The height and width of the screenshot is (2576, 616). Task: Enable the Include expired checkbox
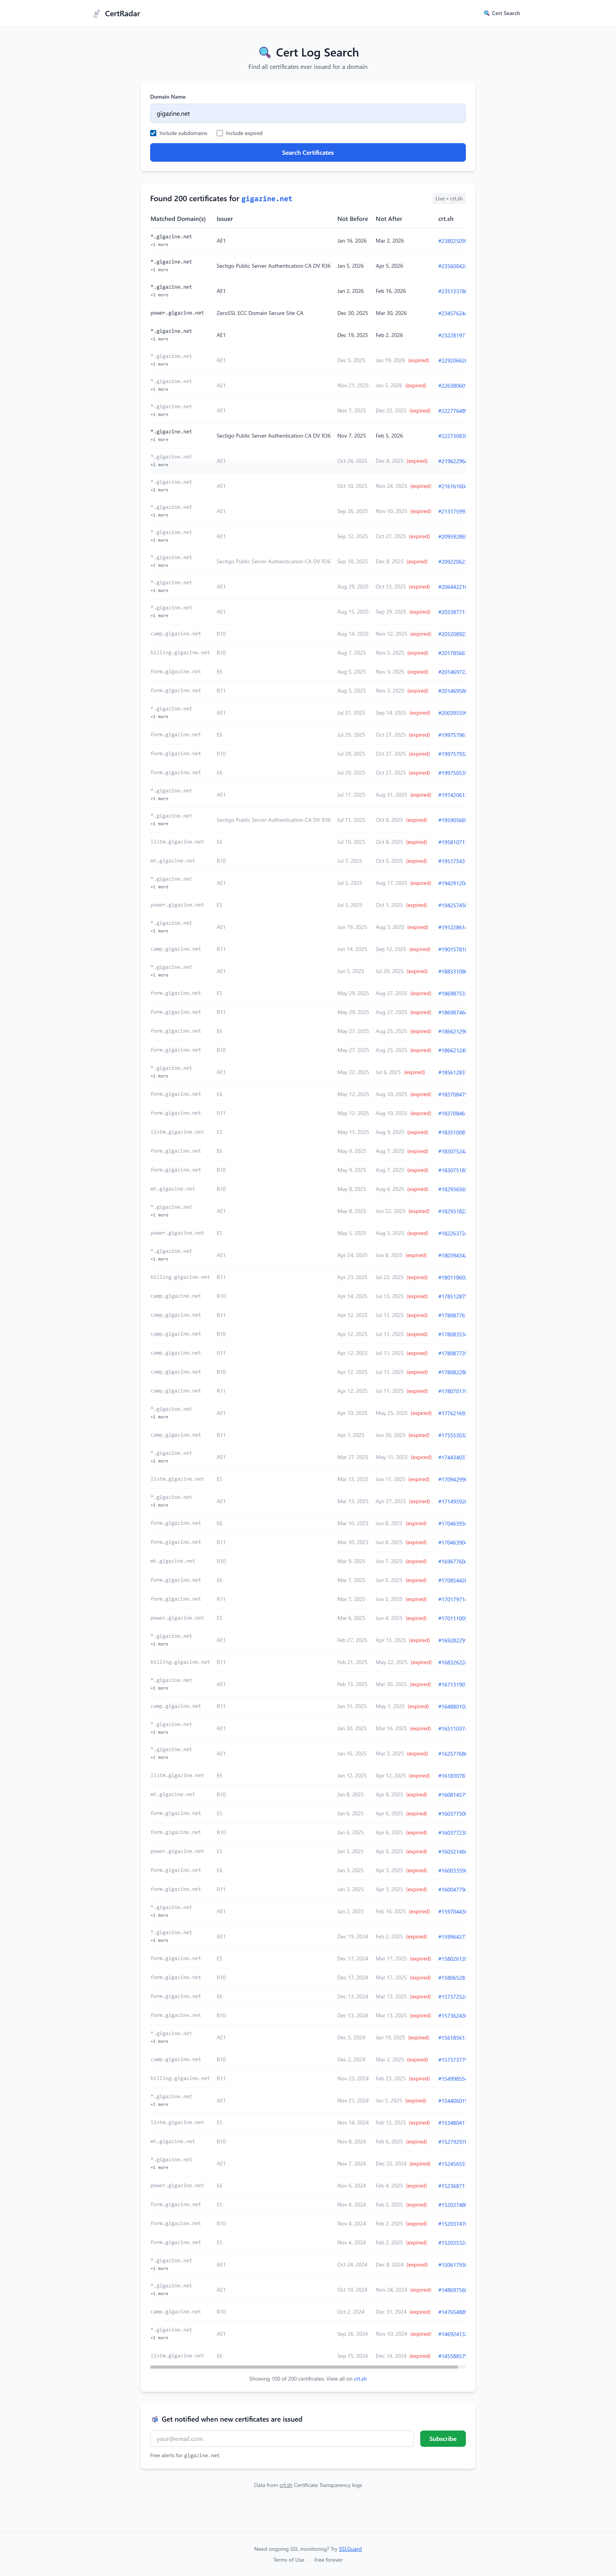coord(220,133)
